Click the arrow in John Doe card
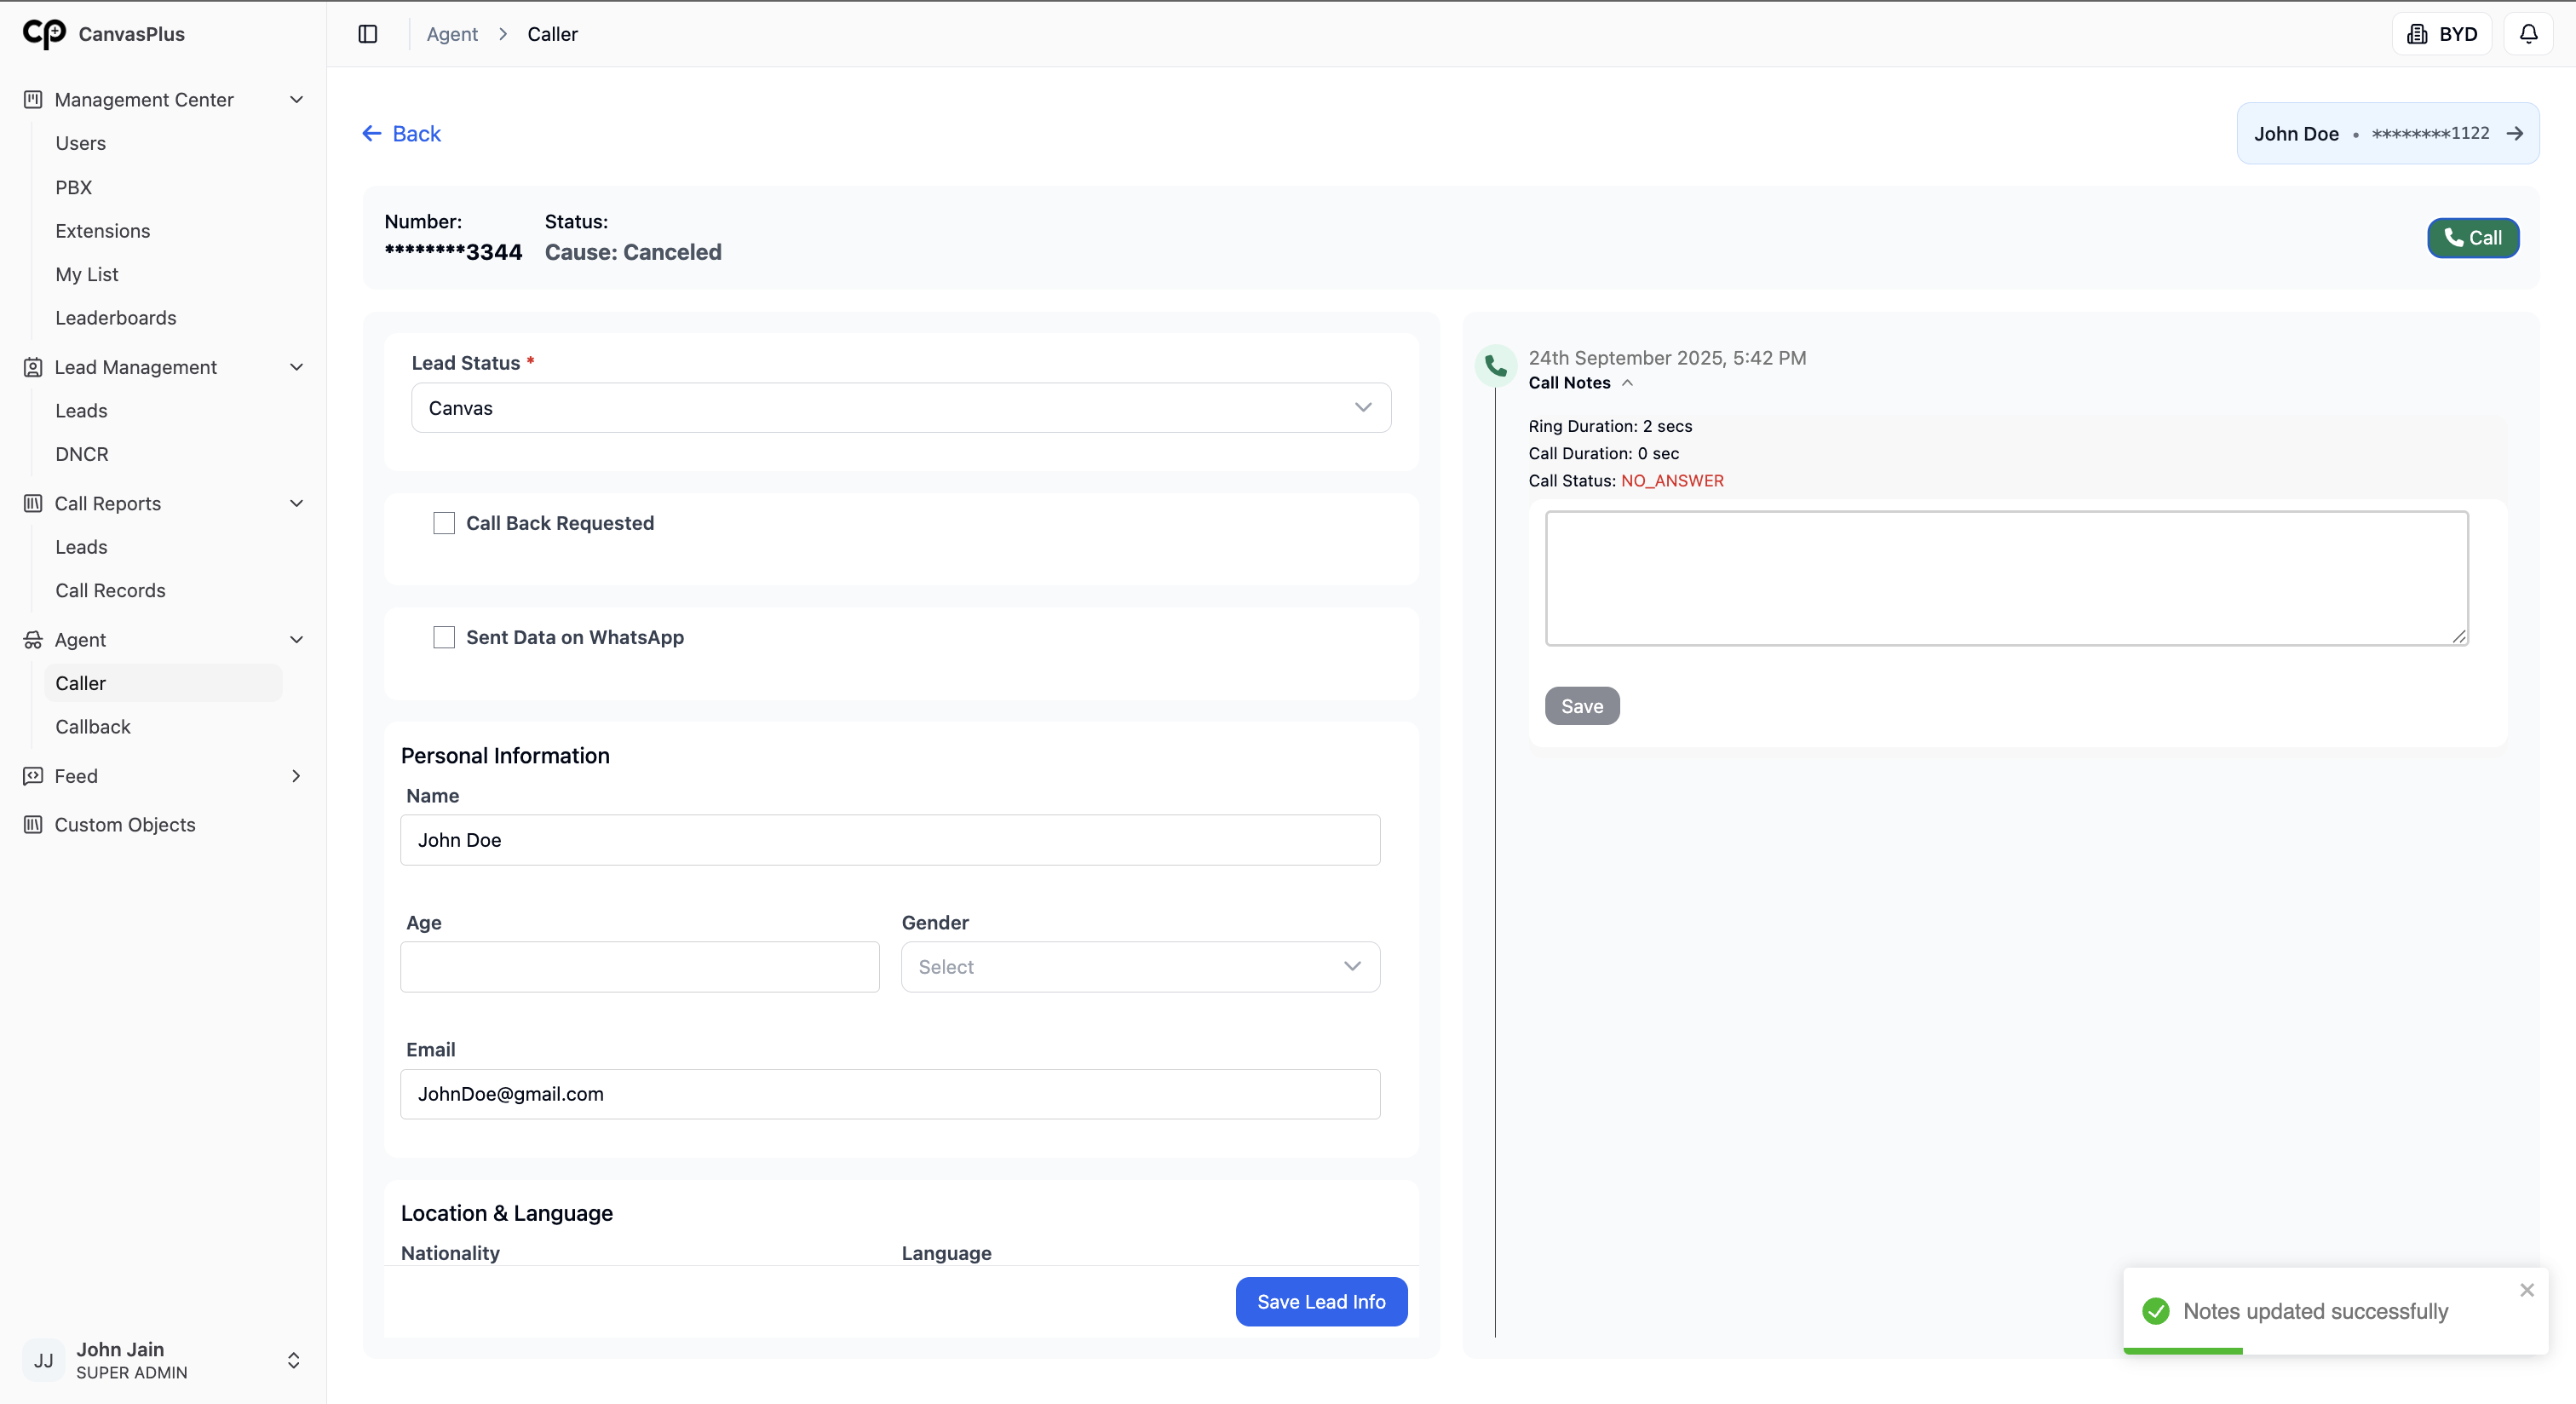The height and width of the screenshot is (1404, 2576). point(2514,134)
